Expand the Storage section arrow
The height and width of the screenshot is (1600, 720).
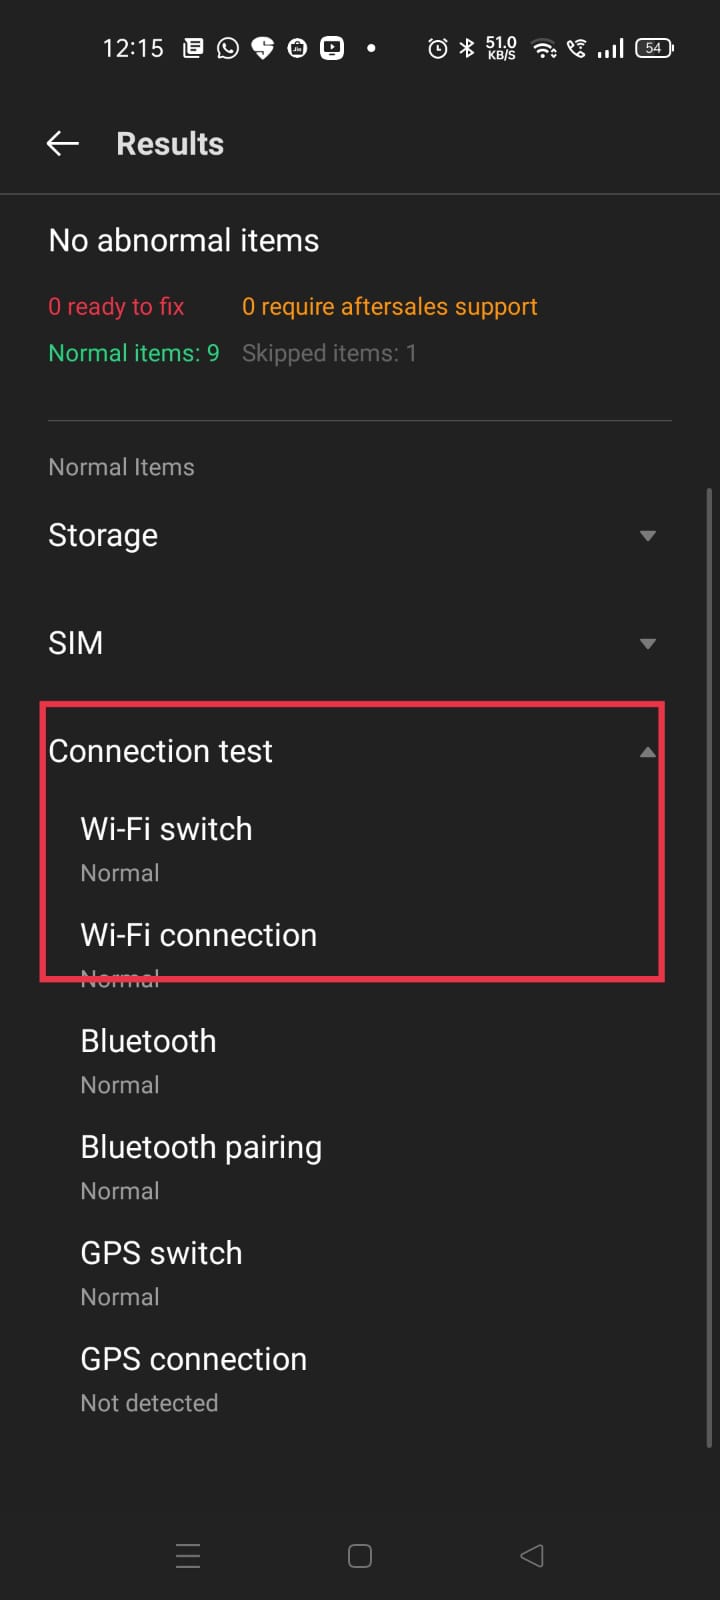click(647, 536)
